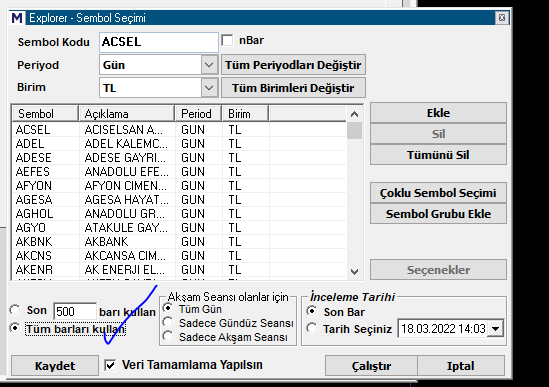
Task: Select Sadece Akşam Seansı radio button
Action: 168,336
